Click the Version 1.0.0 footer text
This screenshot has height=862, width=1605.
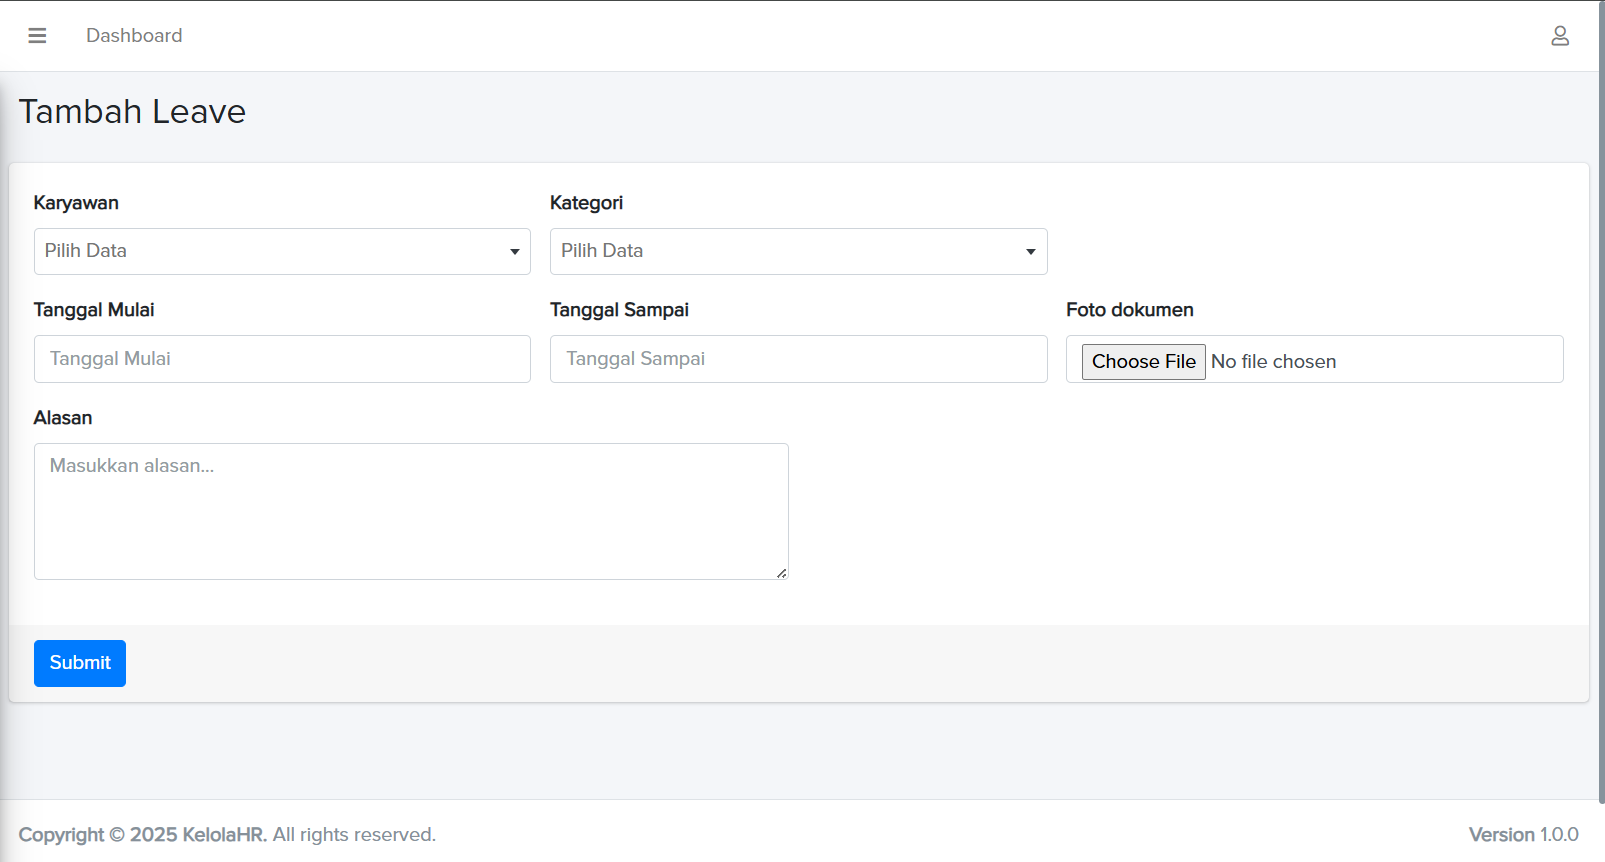point(1523,835)
